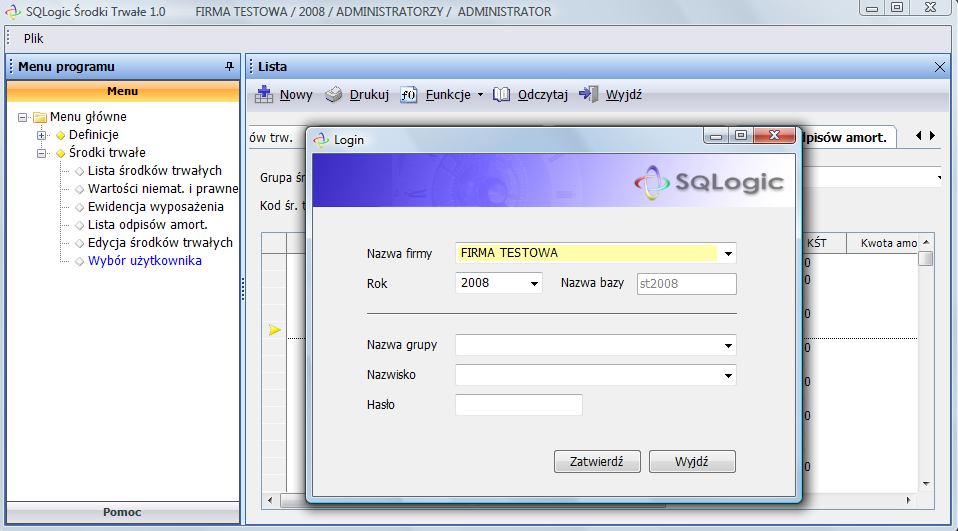Image resolution: width=958 pixels, height=531 pixels.
Task: Open the Nazwa grupy dropdown
Action: tap(728, 345)
